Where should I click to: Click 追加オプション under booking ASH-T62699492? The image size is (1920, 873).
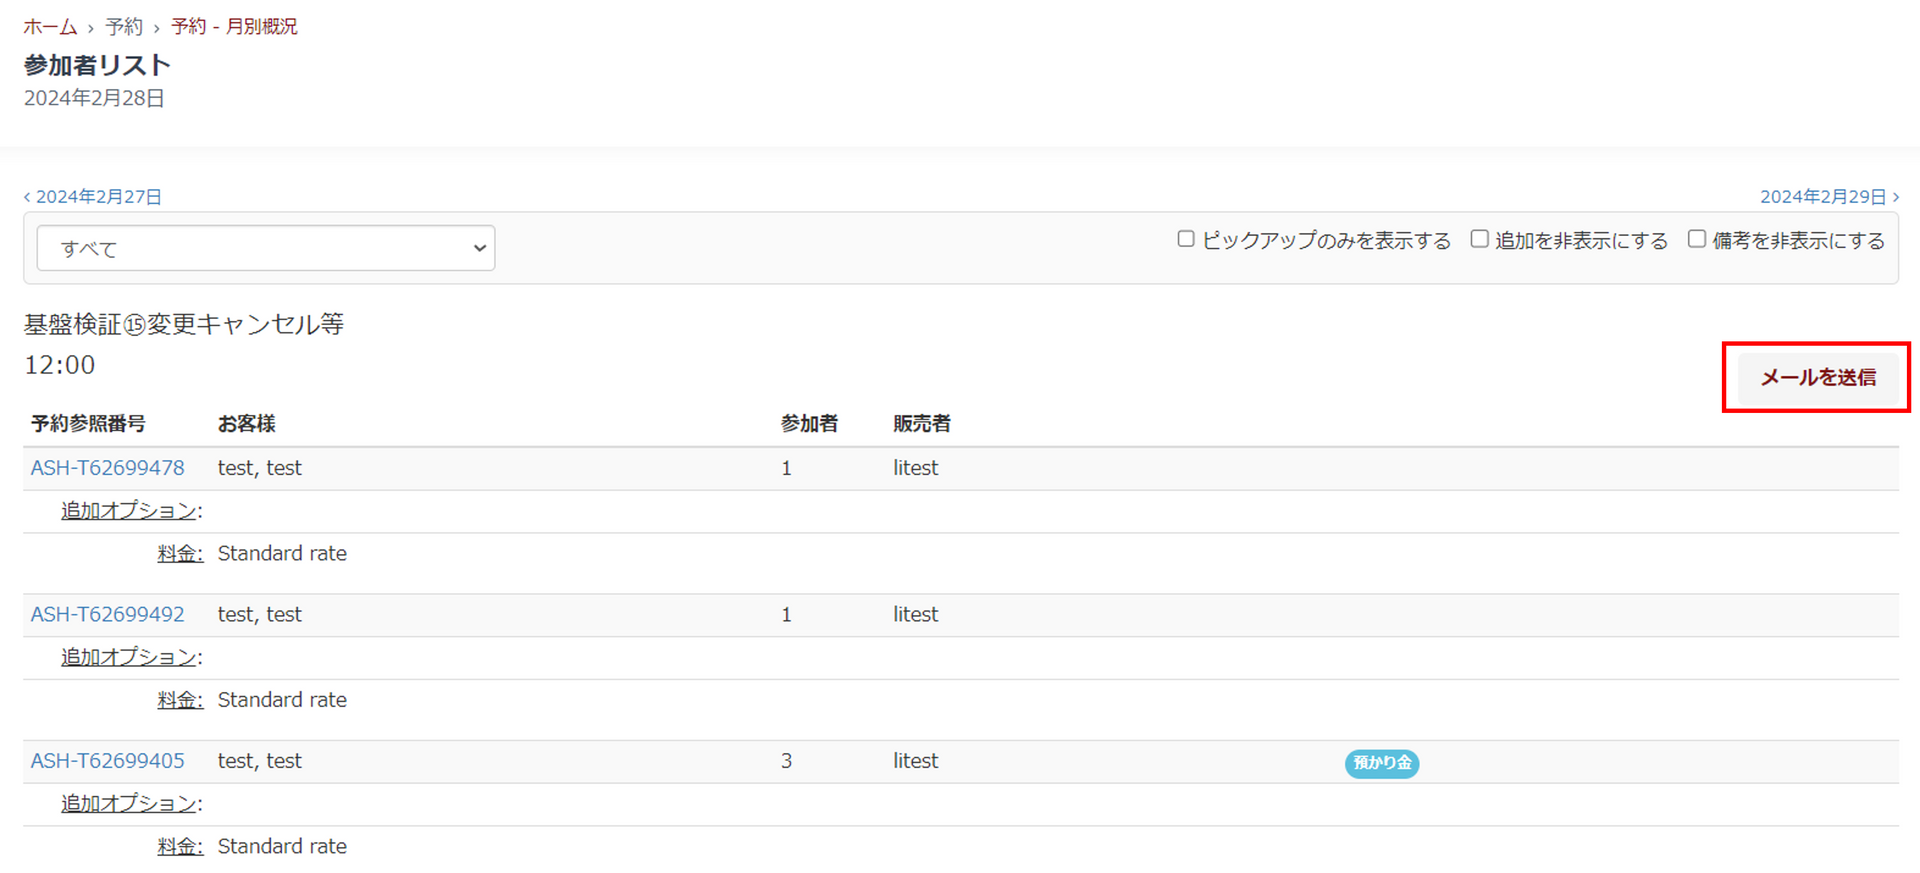[129, 657]
